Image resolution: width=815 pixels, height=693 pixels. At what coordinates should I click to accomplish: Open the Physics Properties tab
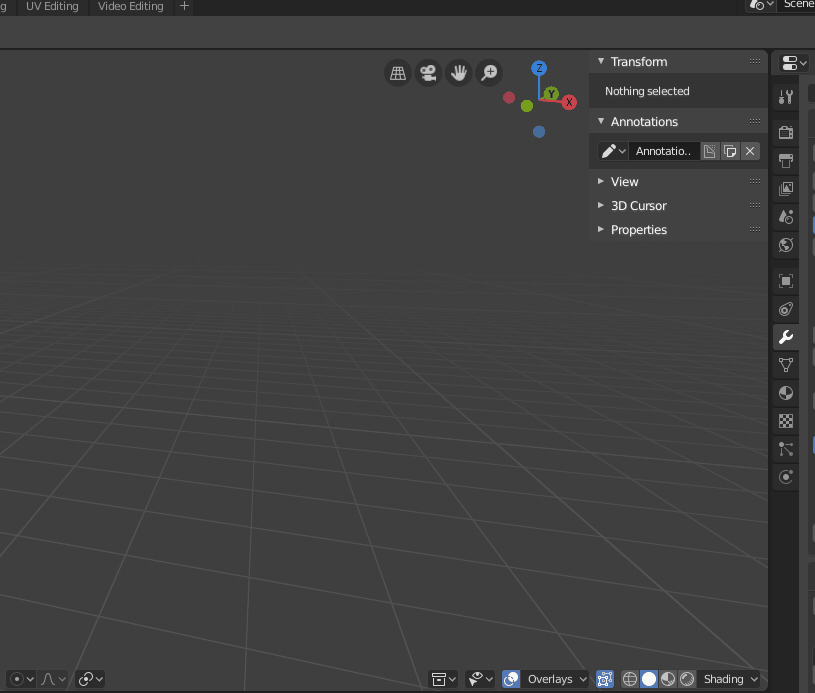point(785,477)
